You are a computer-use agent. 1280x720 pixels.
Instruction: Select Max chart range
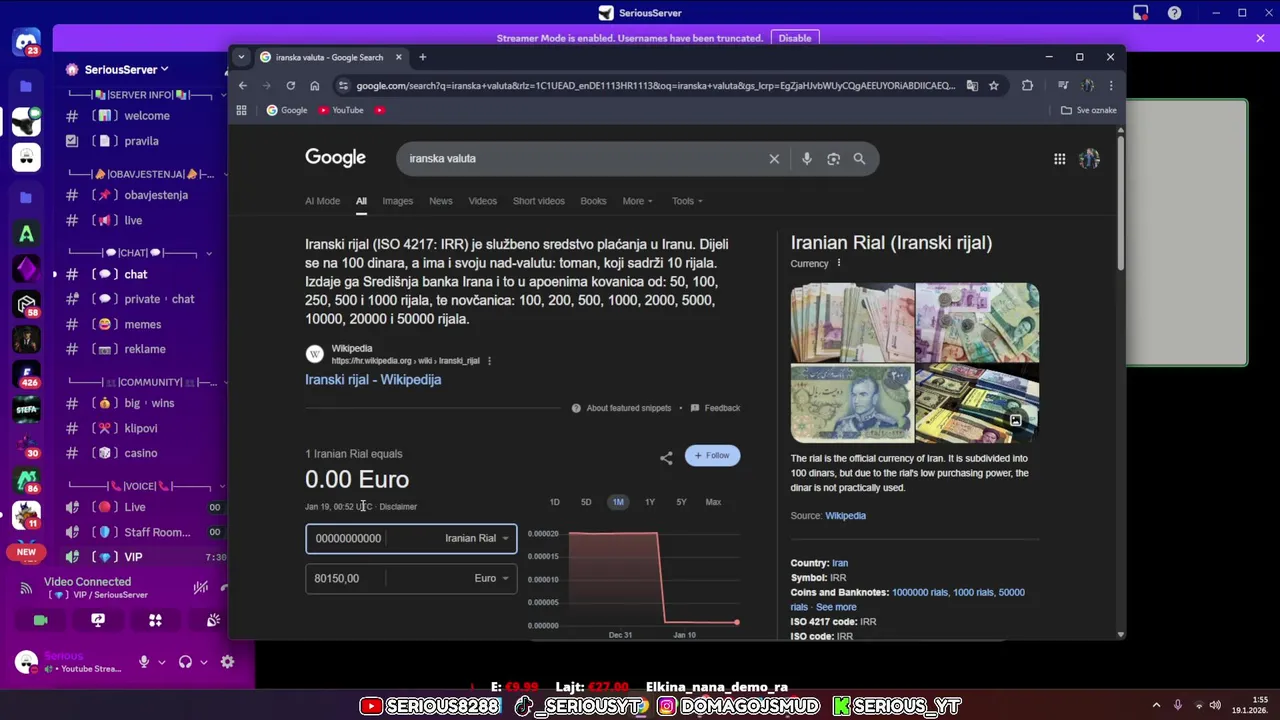point(713,502)
